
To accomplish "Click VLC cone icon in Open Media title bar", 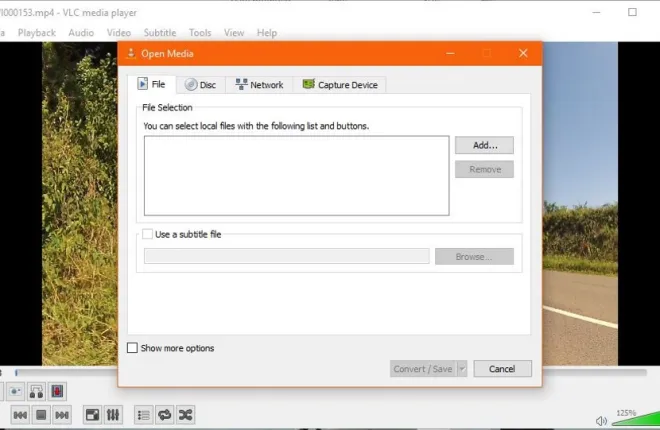I will click(x=131, y=53).
